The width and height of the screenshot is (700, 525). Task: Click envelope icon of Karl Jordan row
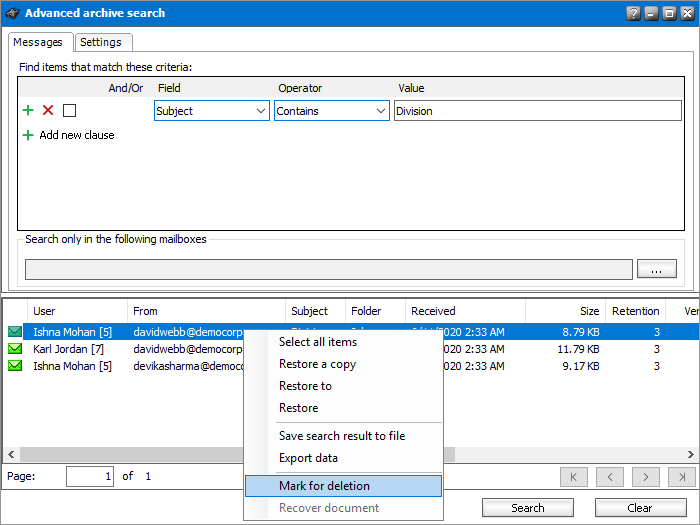point(15,349)
